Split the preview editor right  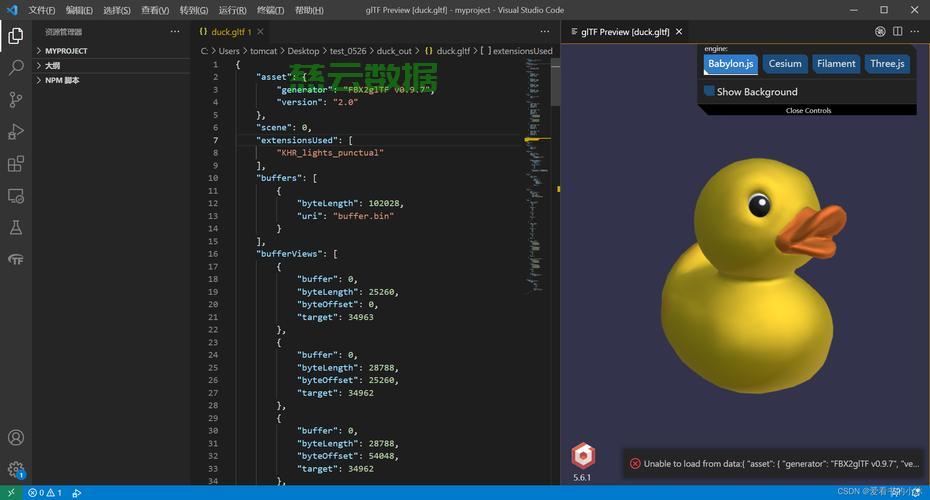tap(897, 31)
